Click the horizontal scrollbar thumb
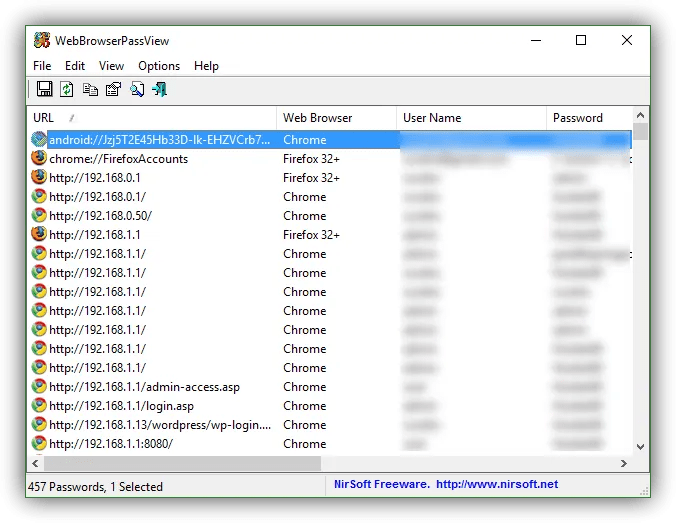 tap(182, 463)
